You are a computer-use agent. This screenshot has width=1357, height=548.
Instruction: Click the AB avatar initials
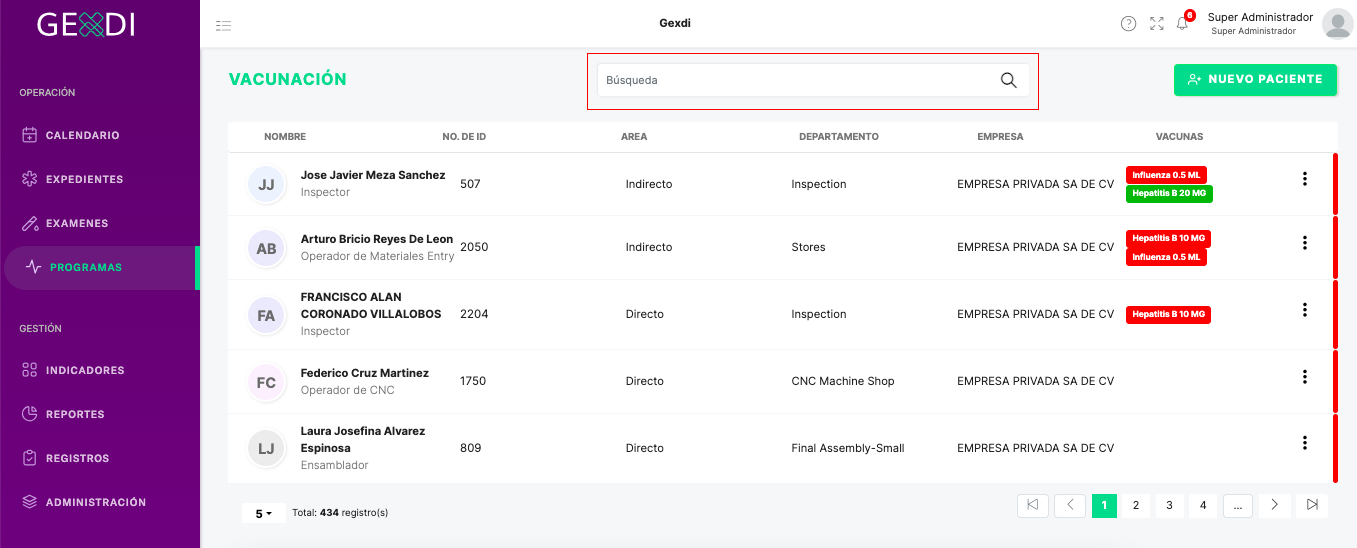tap(266, 248)
